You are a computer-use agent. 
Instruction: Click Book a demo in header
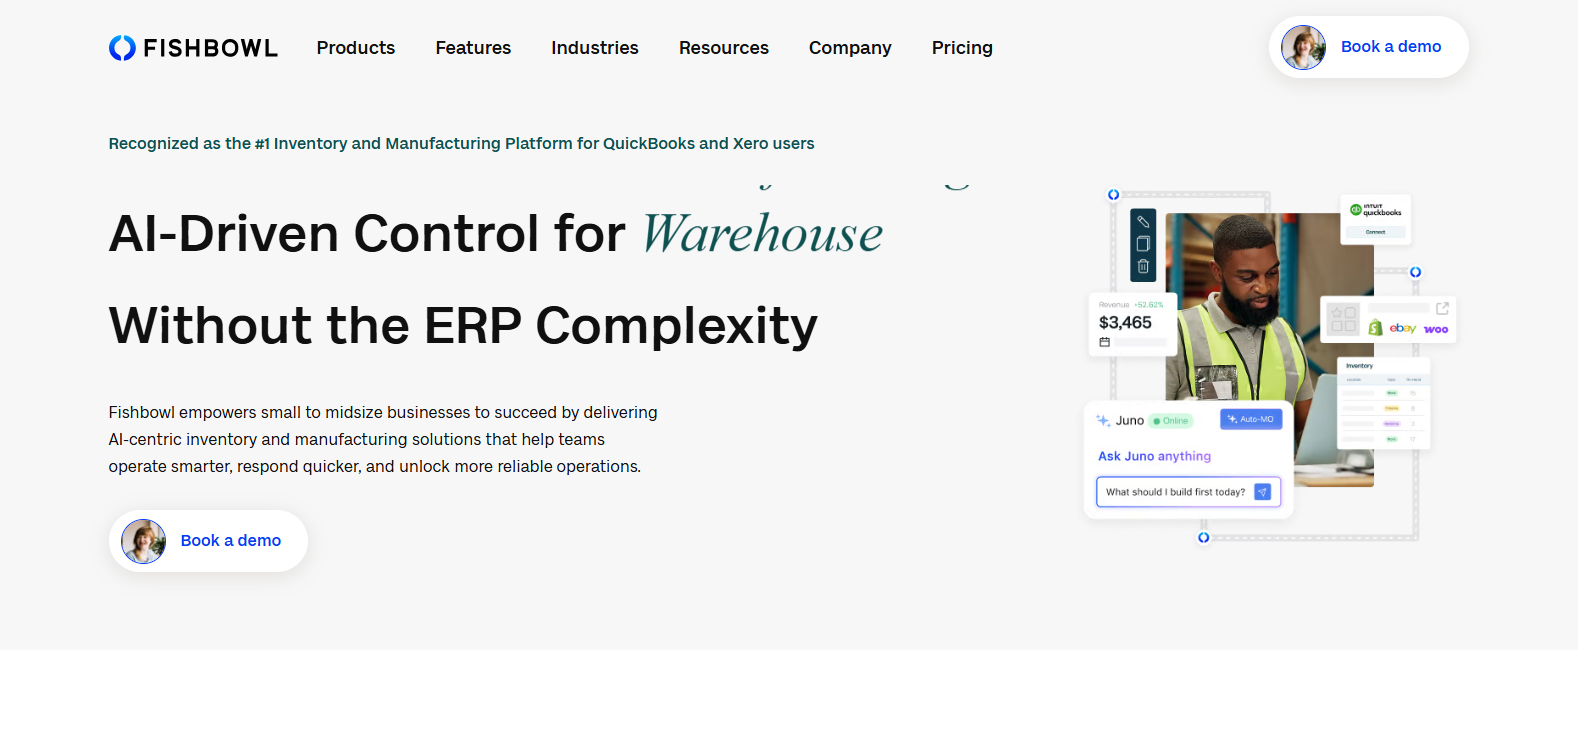(x=1389, y=47)
